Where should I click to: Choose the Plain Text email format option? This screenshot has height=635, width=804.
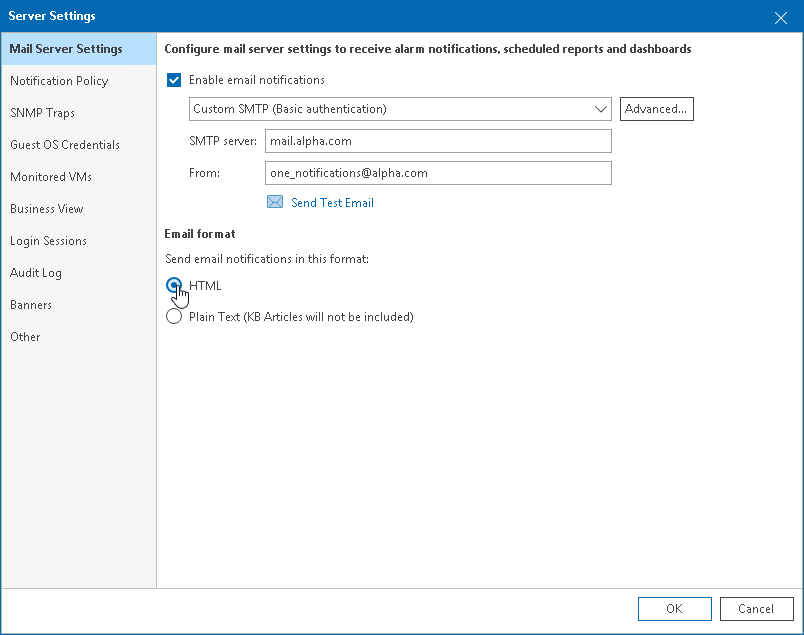coord(174,317)
